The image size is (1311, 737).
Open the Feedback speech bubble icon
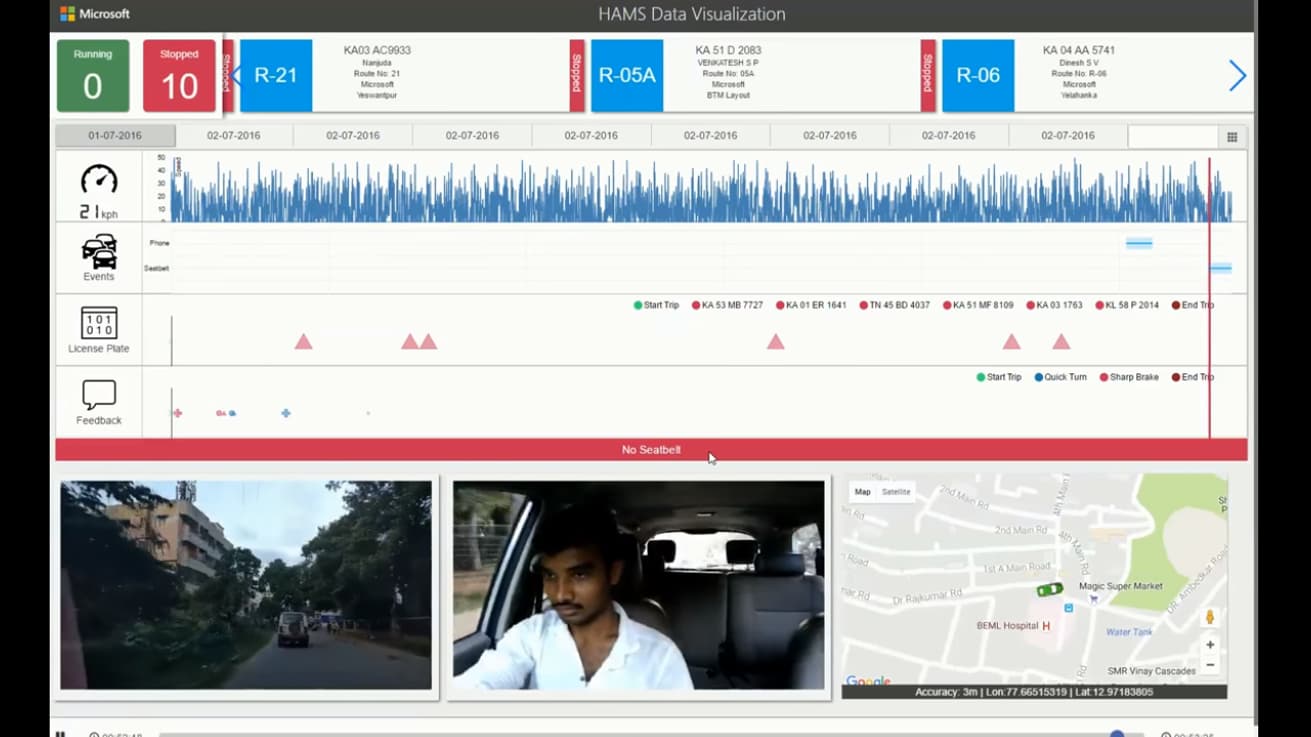point(99,395)
